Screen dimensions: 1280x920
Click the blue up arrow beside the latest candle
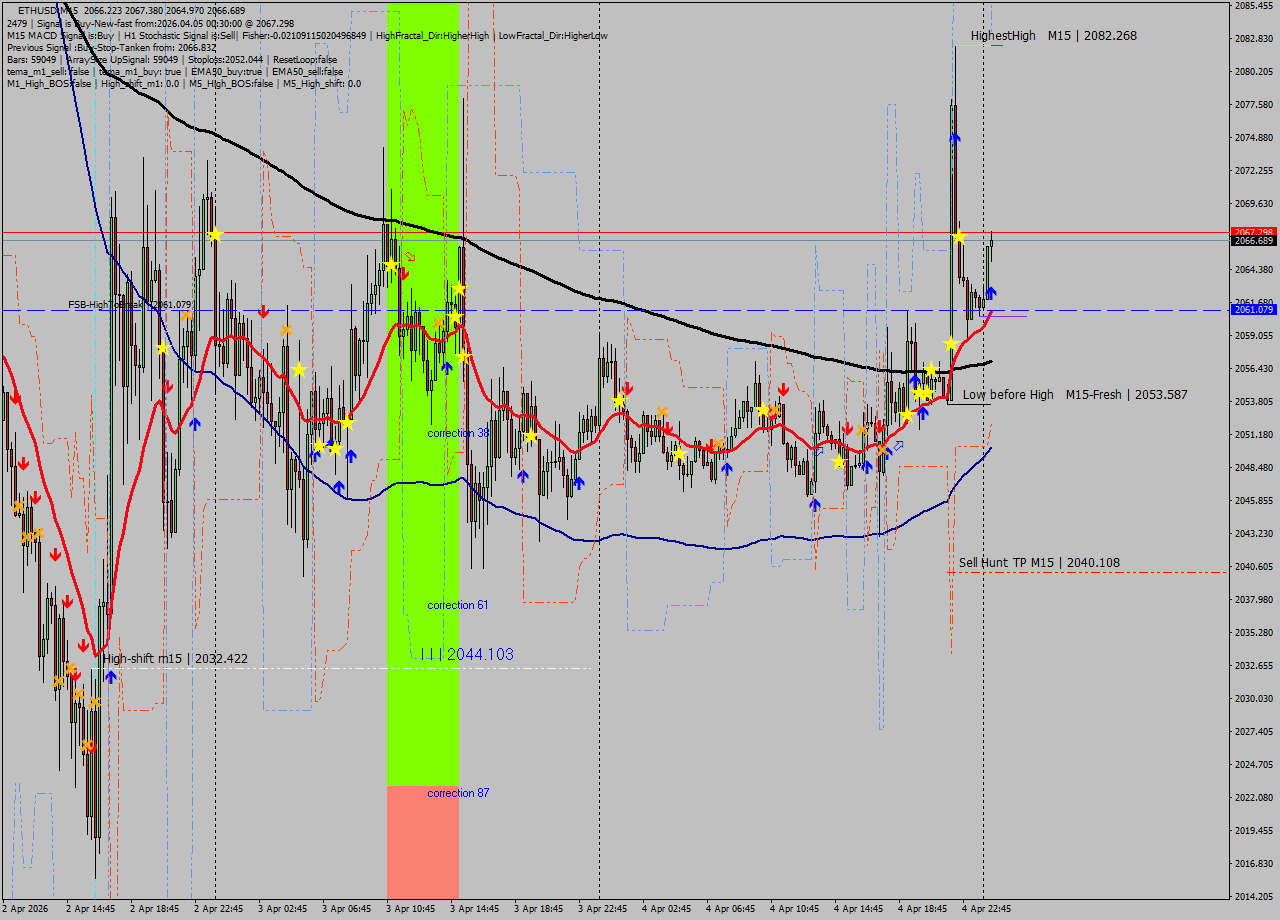point(991,292)
